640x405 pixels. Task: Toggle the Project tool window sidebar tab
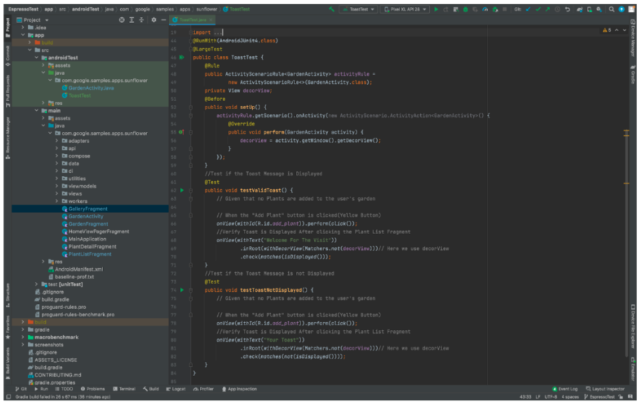8,28
